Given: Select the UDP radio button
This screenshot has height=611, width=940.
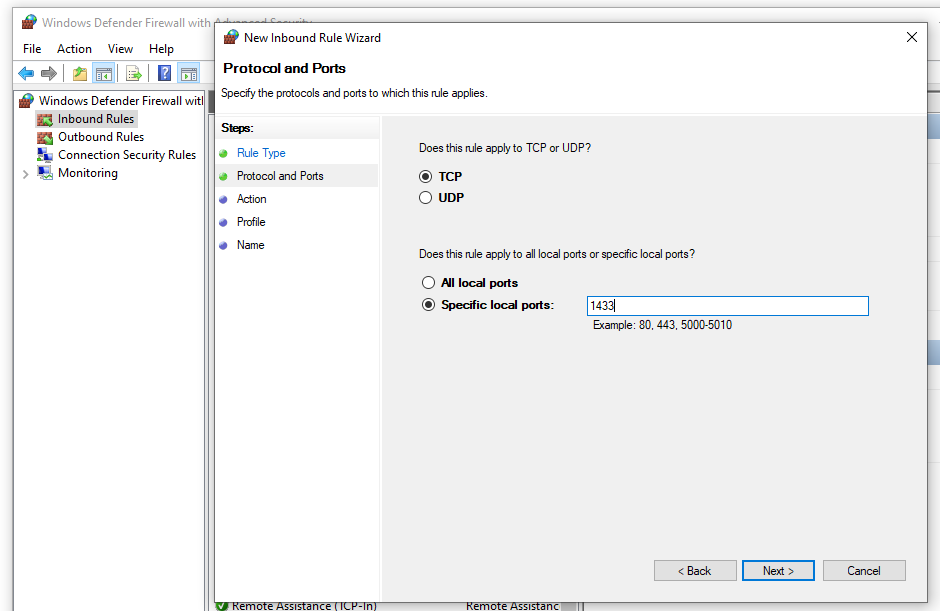Looking at the screenshot, I should 426,197.
